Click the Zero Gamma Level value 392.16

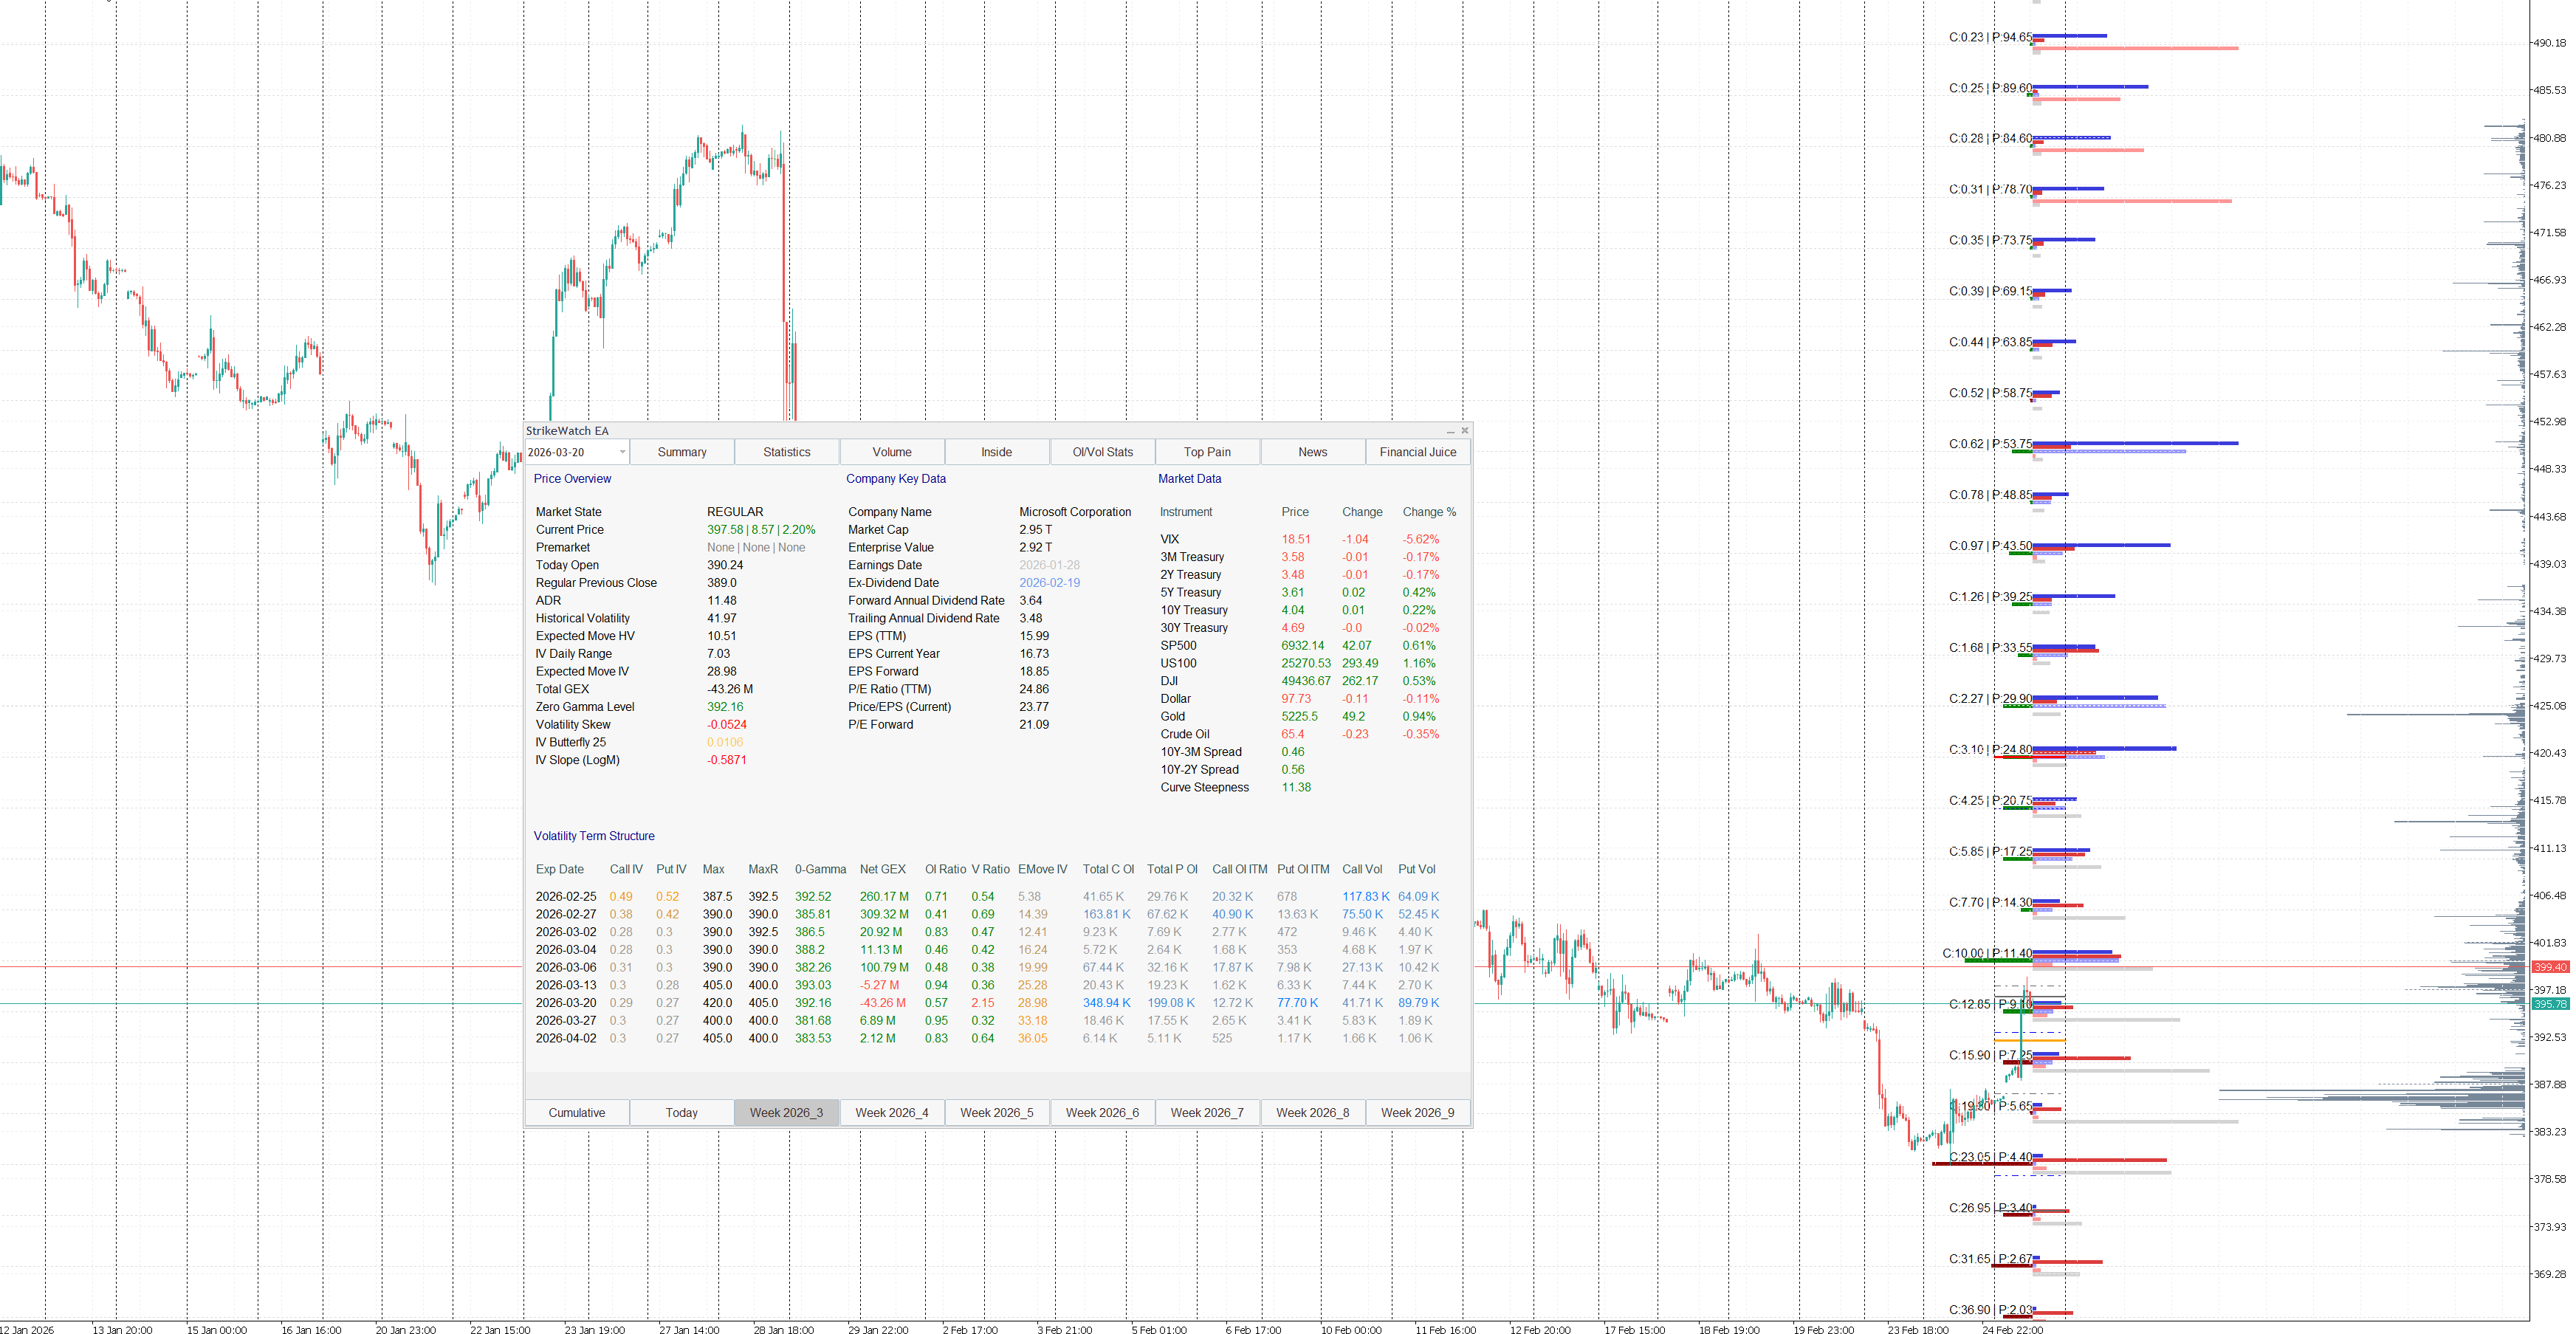click(x=726, y=706)
